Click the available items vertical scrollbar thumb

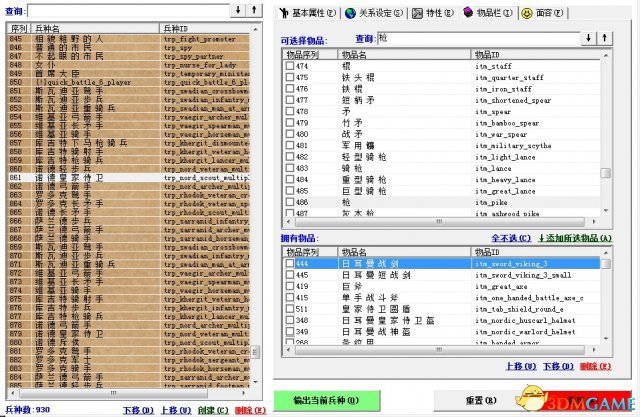click(606, 173)
